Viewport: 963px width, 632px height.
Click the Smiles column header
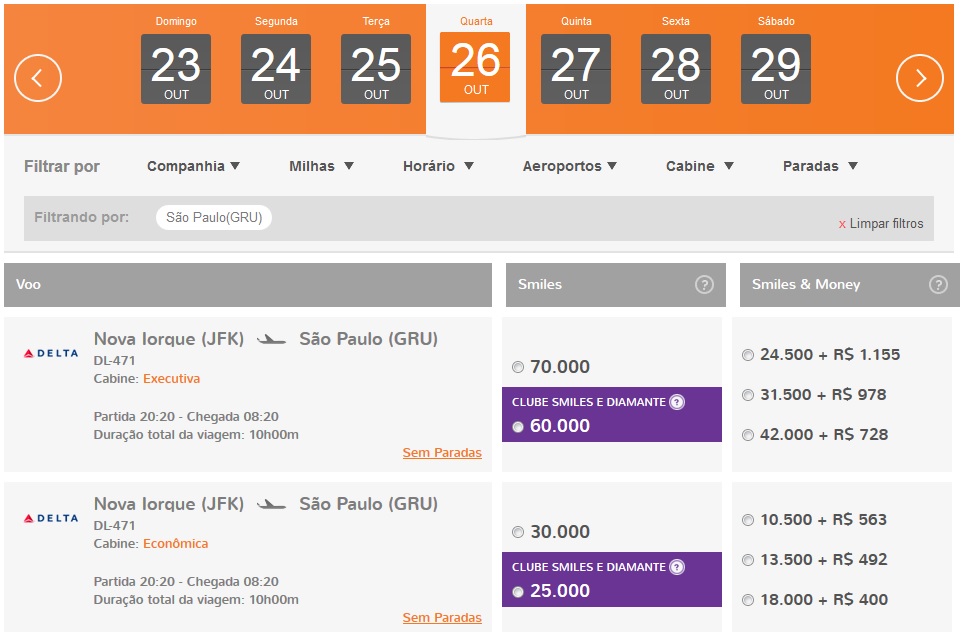(615, 284)
